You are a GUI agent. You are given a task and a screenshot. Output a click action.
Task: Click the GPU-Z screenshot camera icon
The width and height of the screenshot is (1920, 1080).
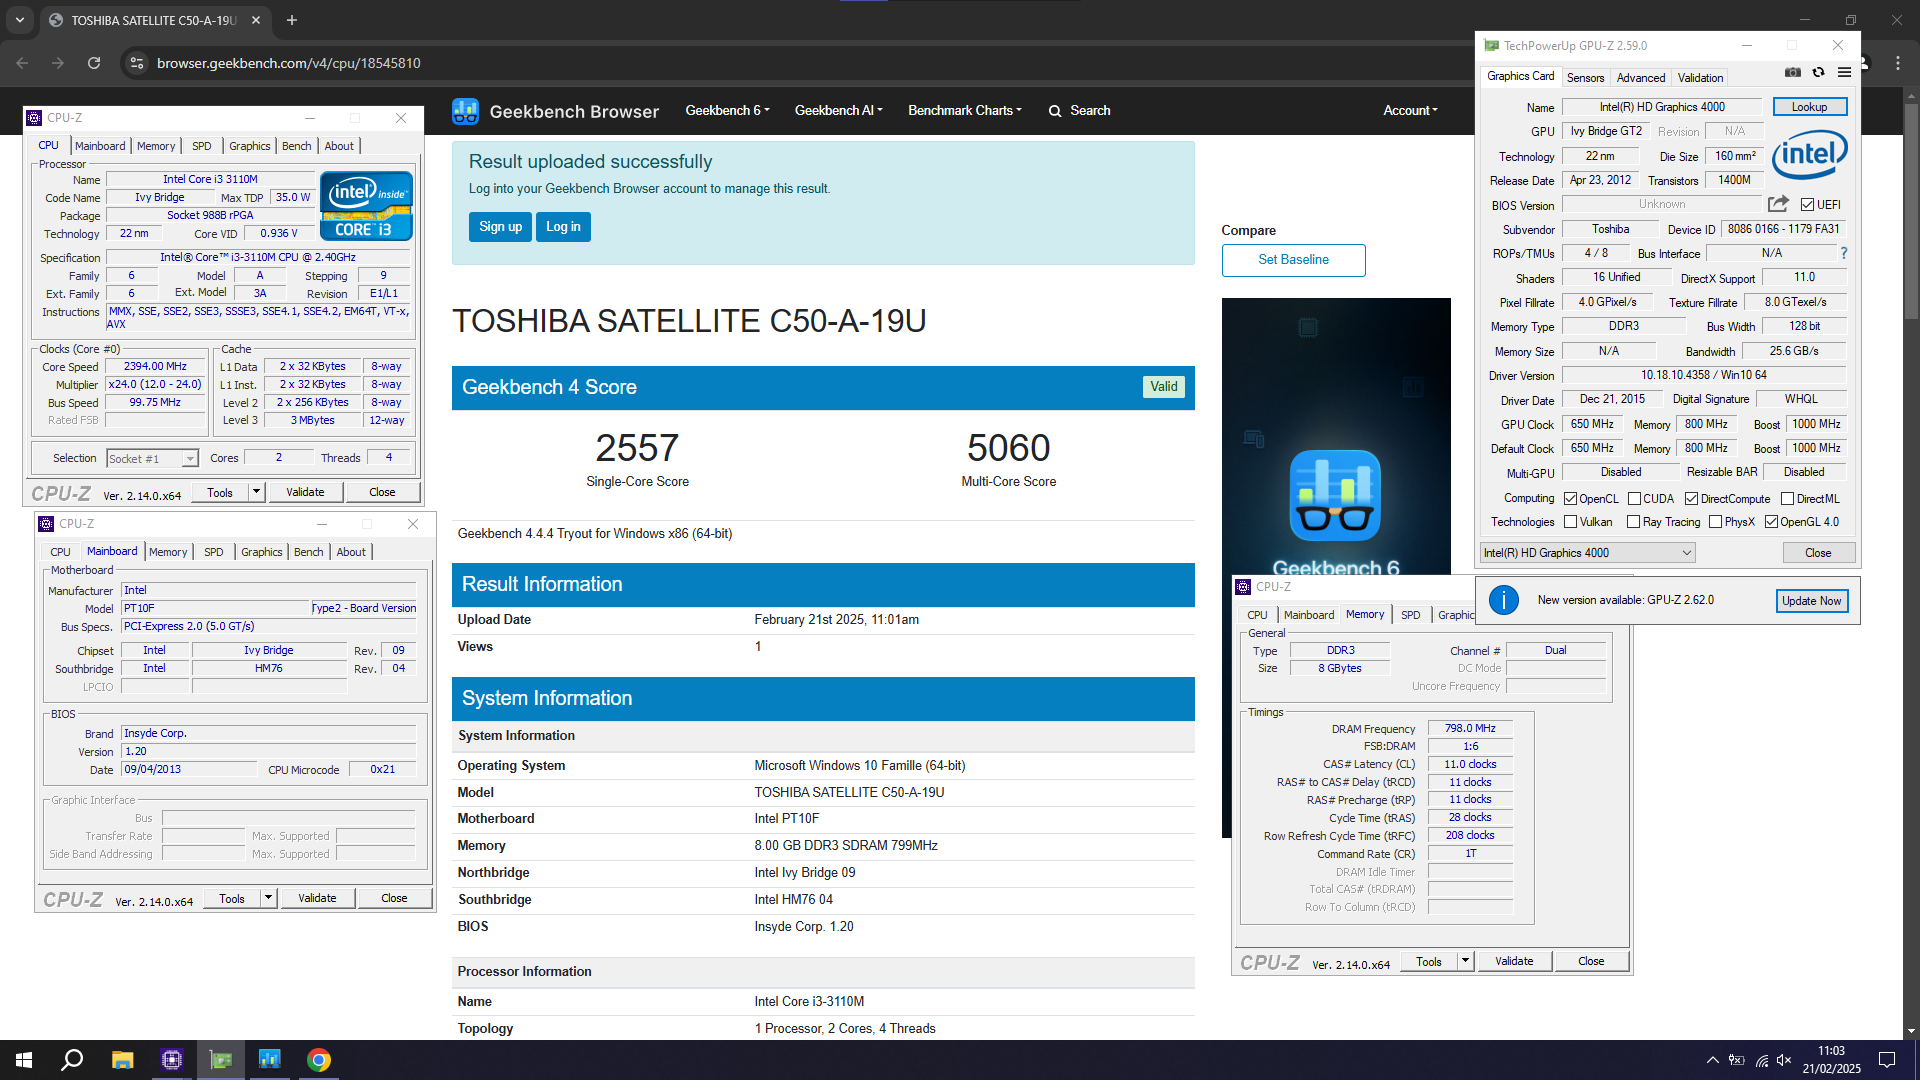pyautogui.click(x=1793, y=73)
